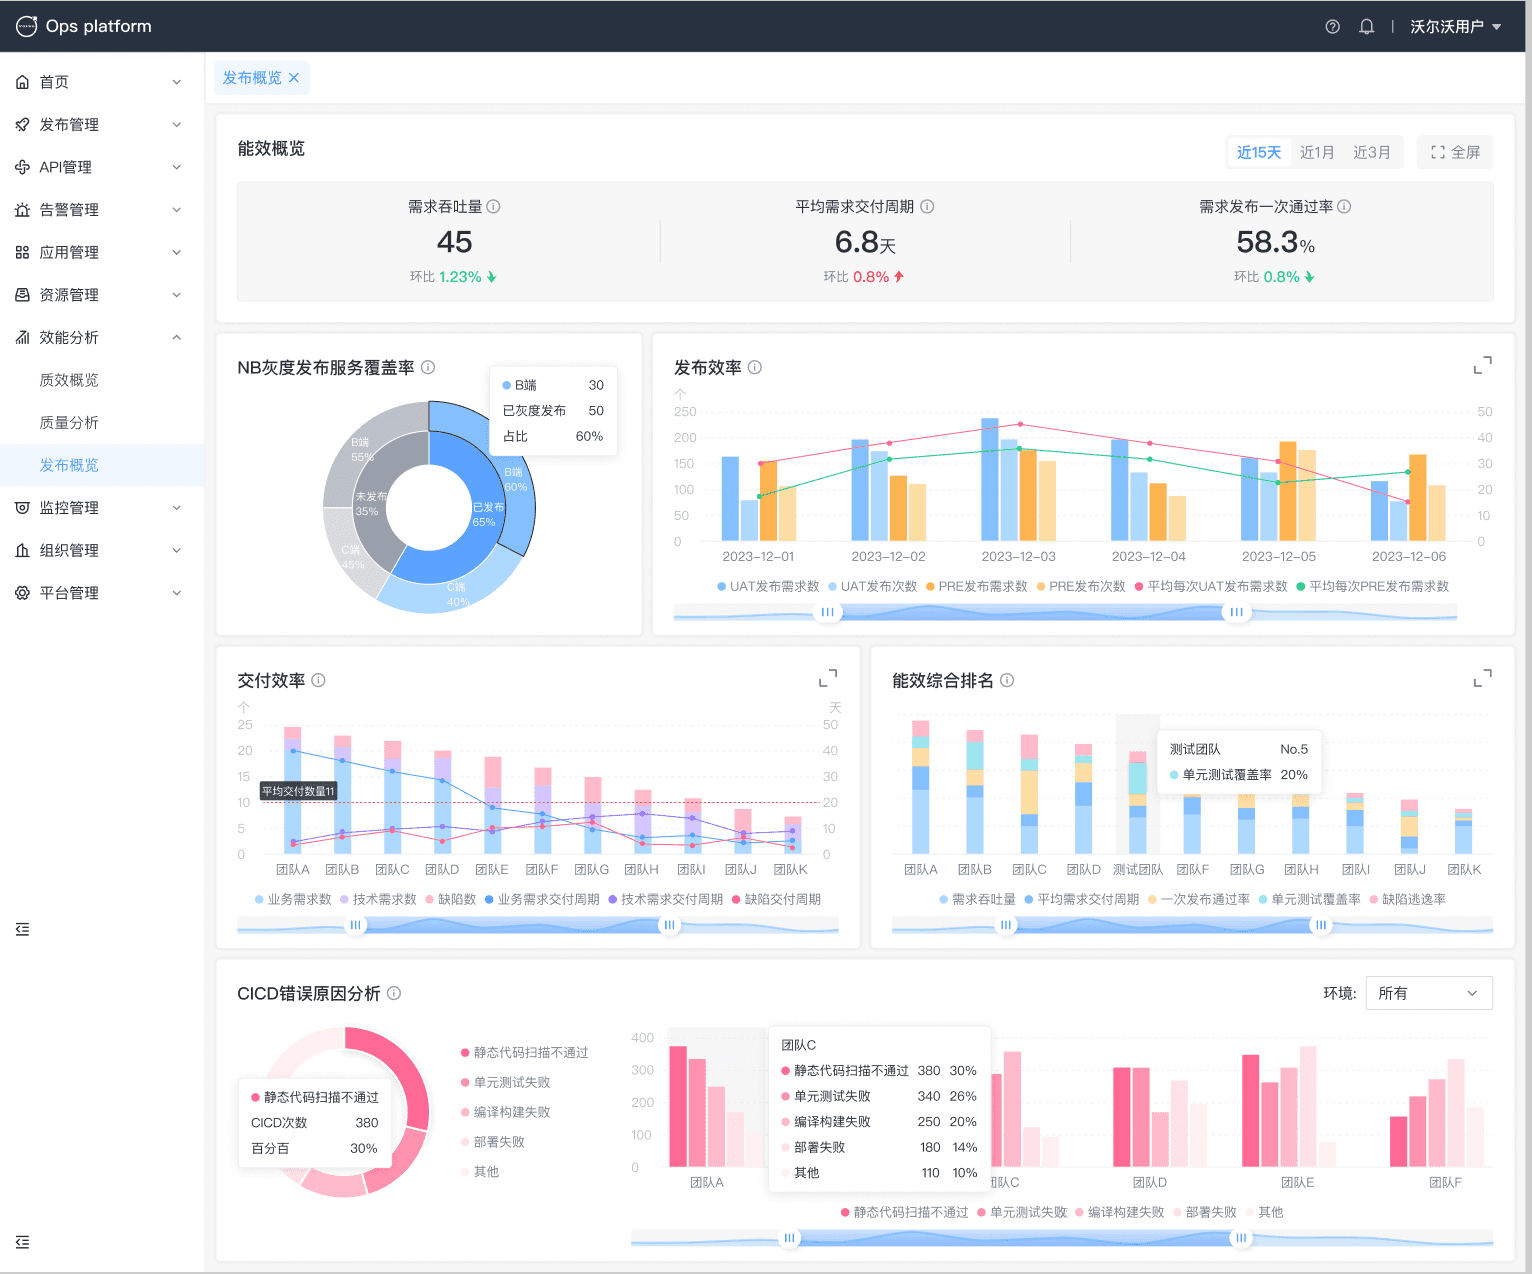Expand the 交付效率 chart panel

point(827,679)
